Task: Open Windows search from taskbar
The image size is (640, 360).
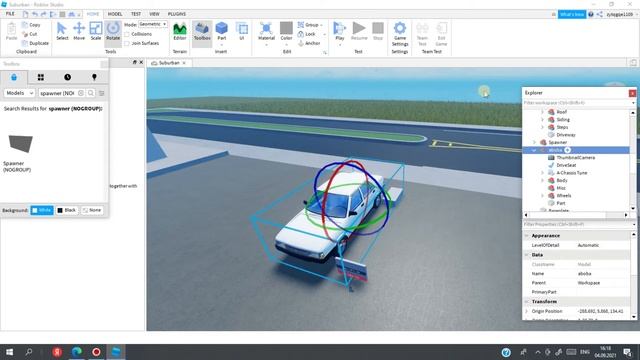Action: coord(29,352)
